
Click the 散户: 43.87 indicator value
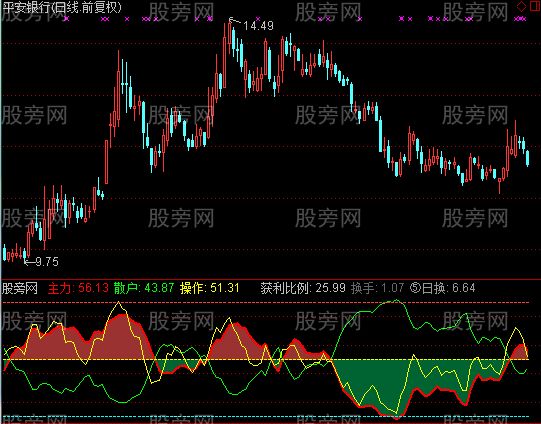[144, 288]
